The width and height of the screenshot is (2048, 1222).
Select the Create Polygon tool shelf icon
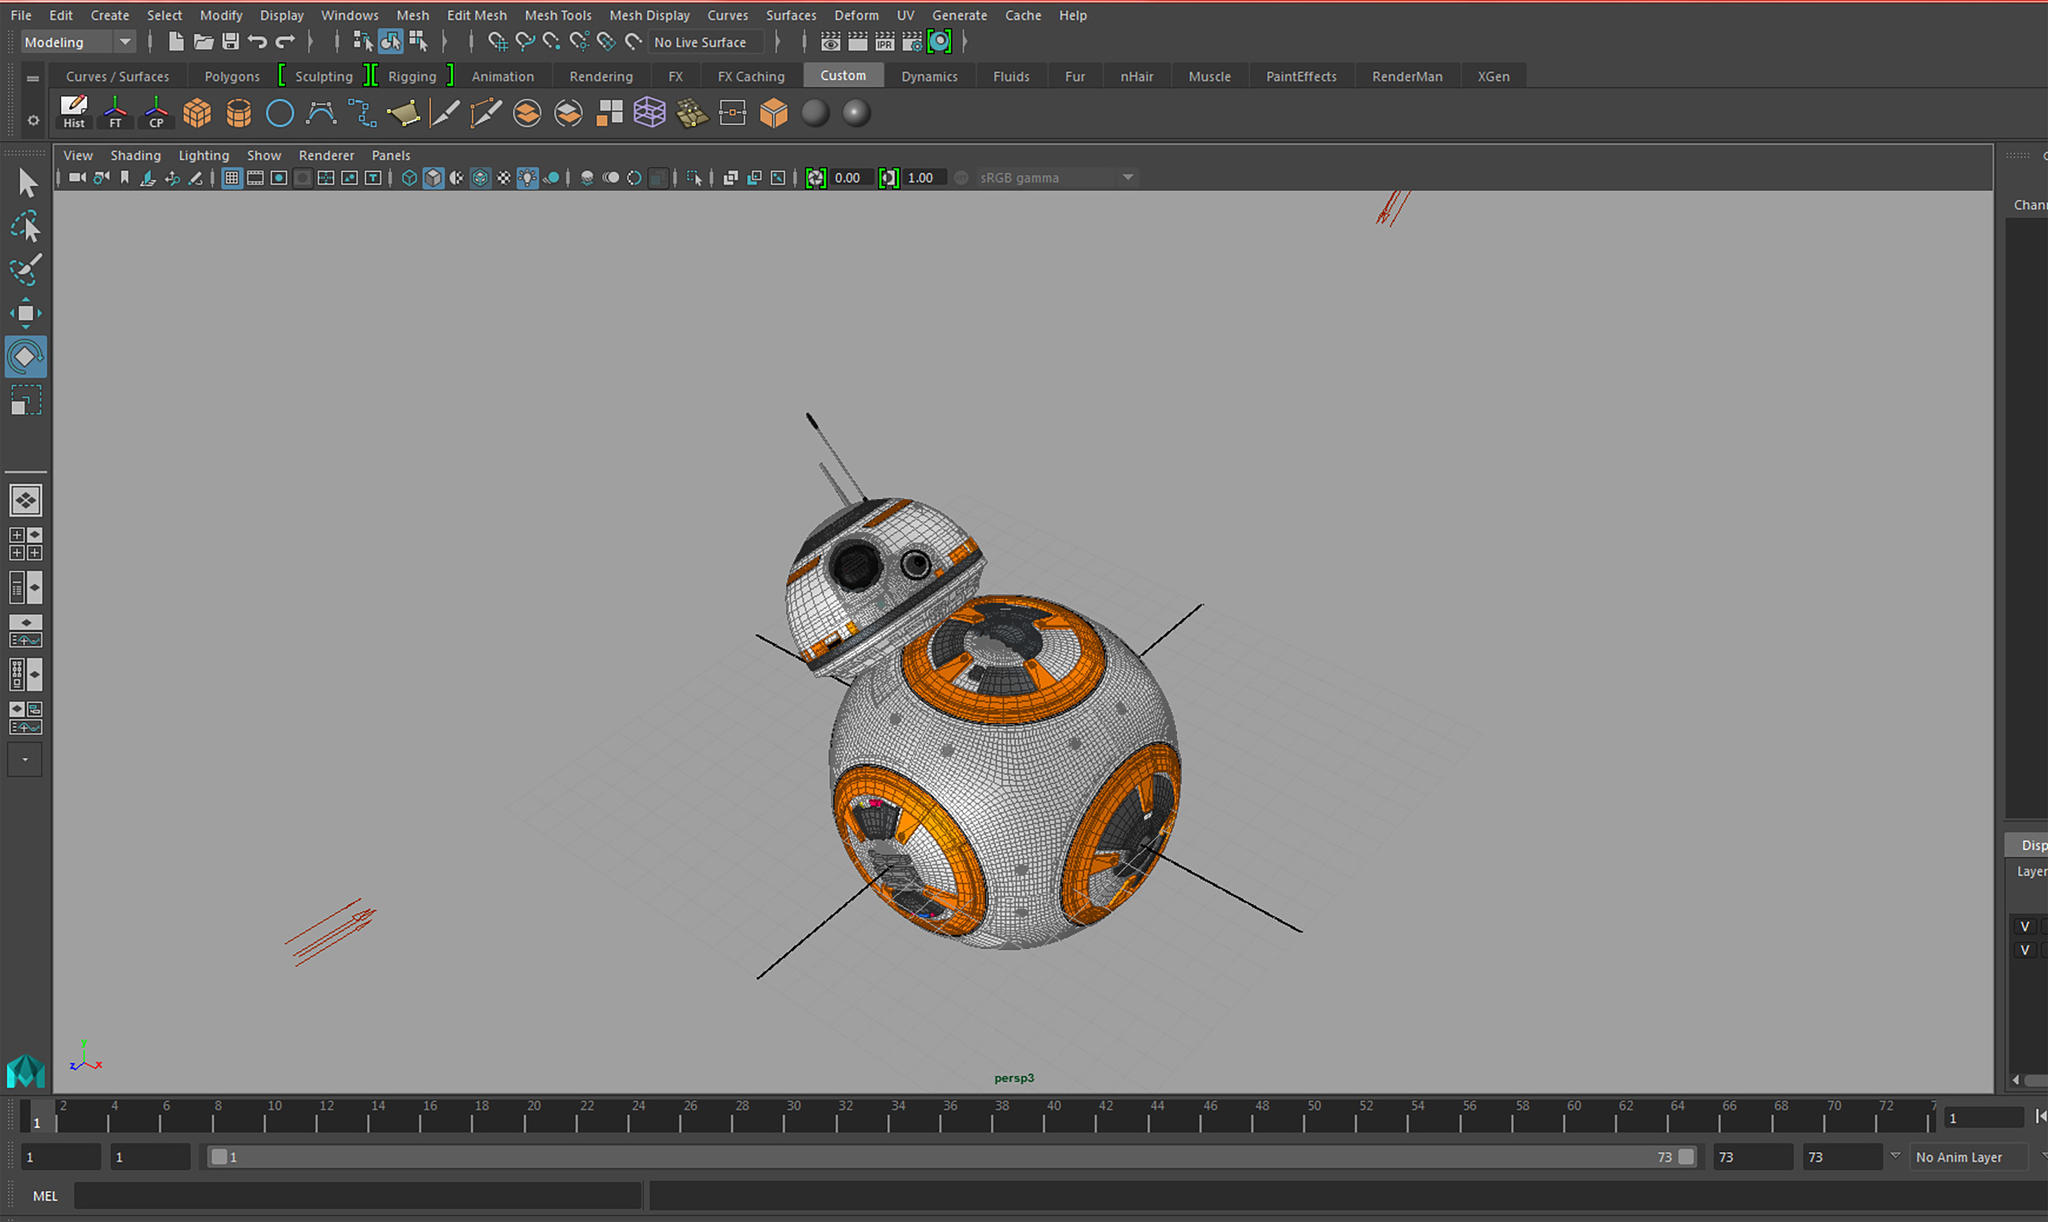point(403,113)
